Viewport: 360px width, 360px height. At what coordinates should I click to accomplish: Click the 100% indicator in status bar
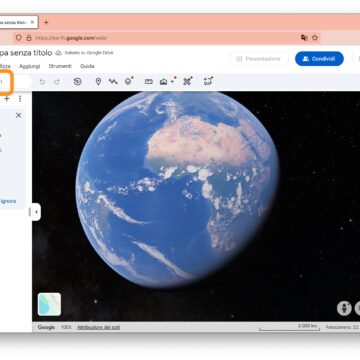click(x=66, y=327)
